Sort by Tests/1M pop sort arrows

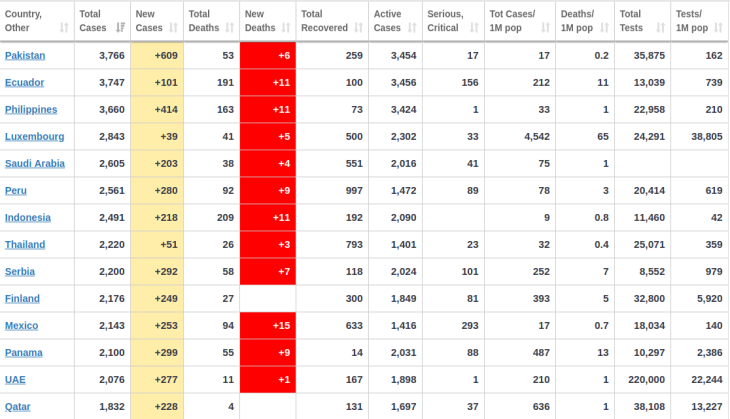pos(719,28)
